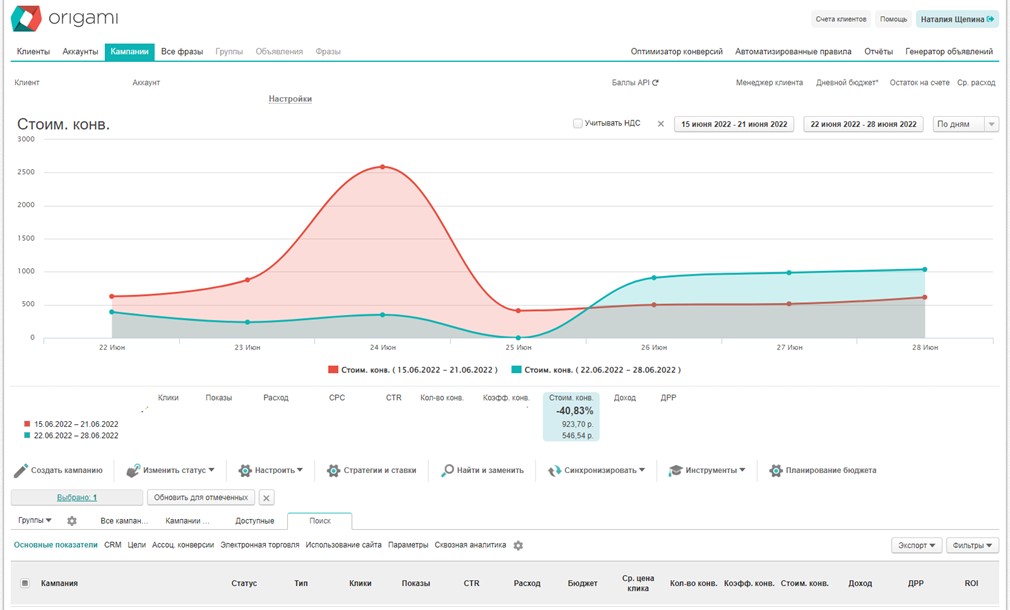The height and width of the screenshot is (610, 1010).
Task: Click the gear icon beside Группы dropdown
Action: [x=72, y=521]
